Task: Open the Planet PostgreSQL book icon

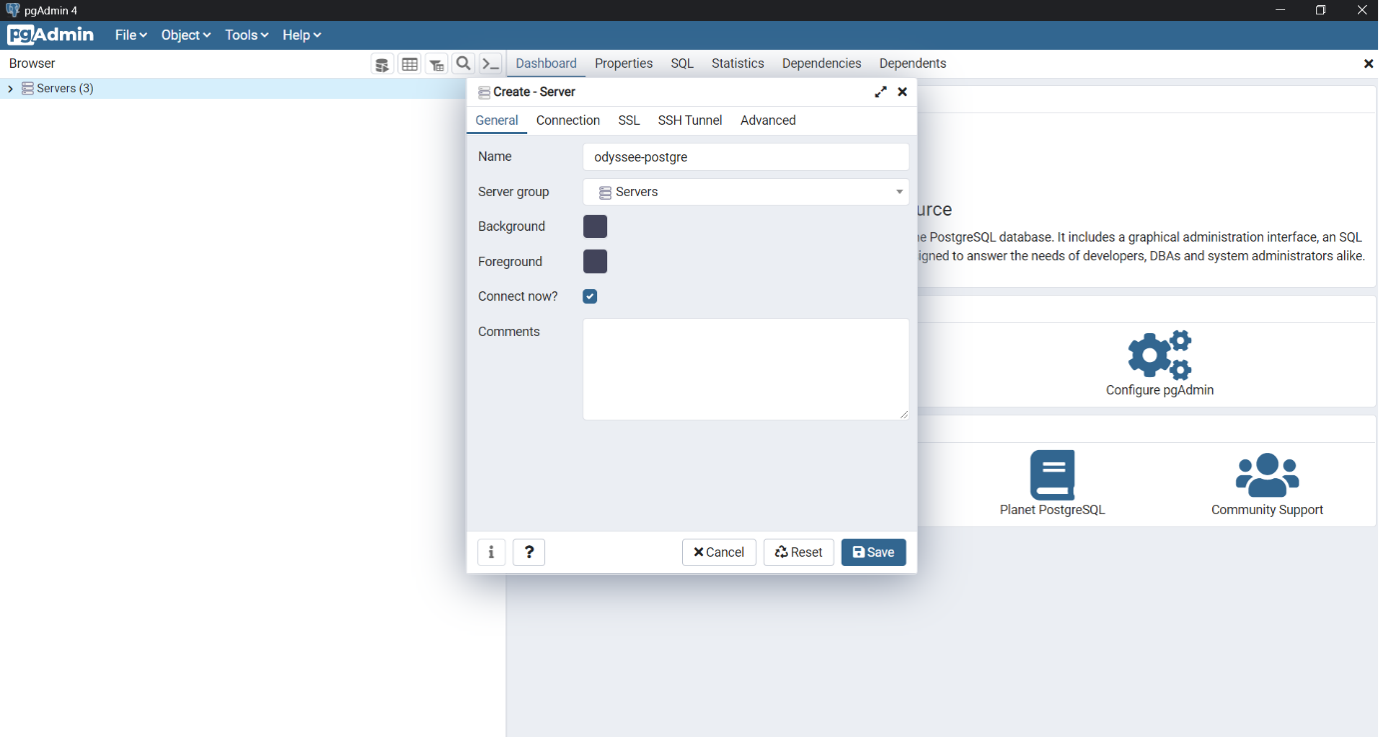Action: (1052, 475)
